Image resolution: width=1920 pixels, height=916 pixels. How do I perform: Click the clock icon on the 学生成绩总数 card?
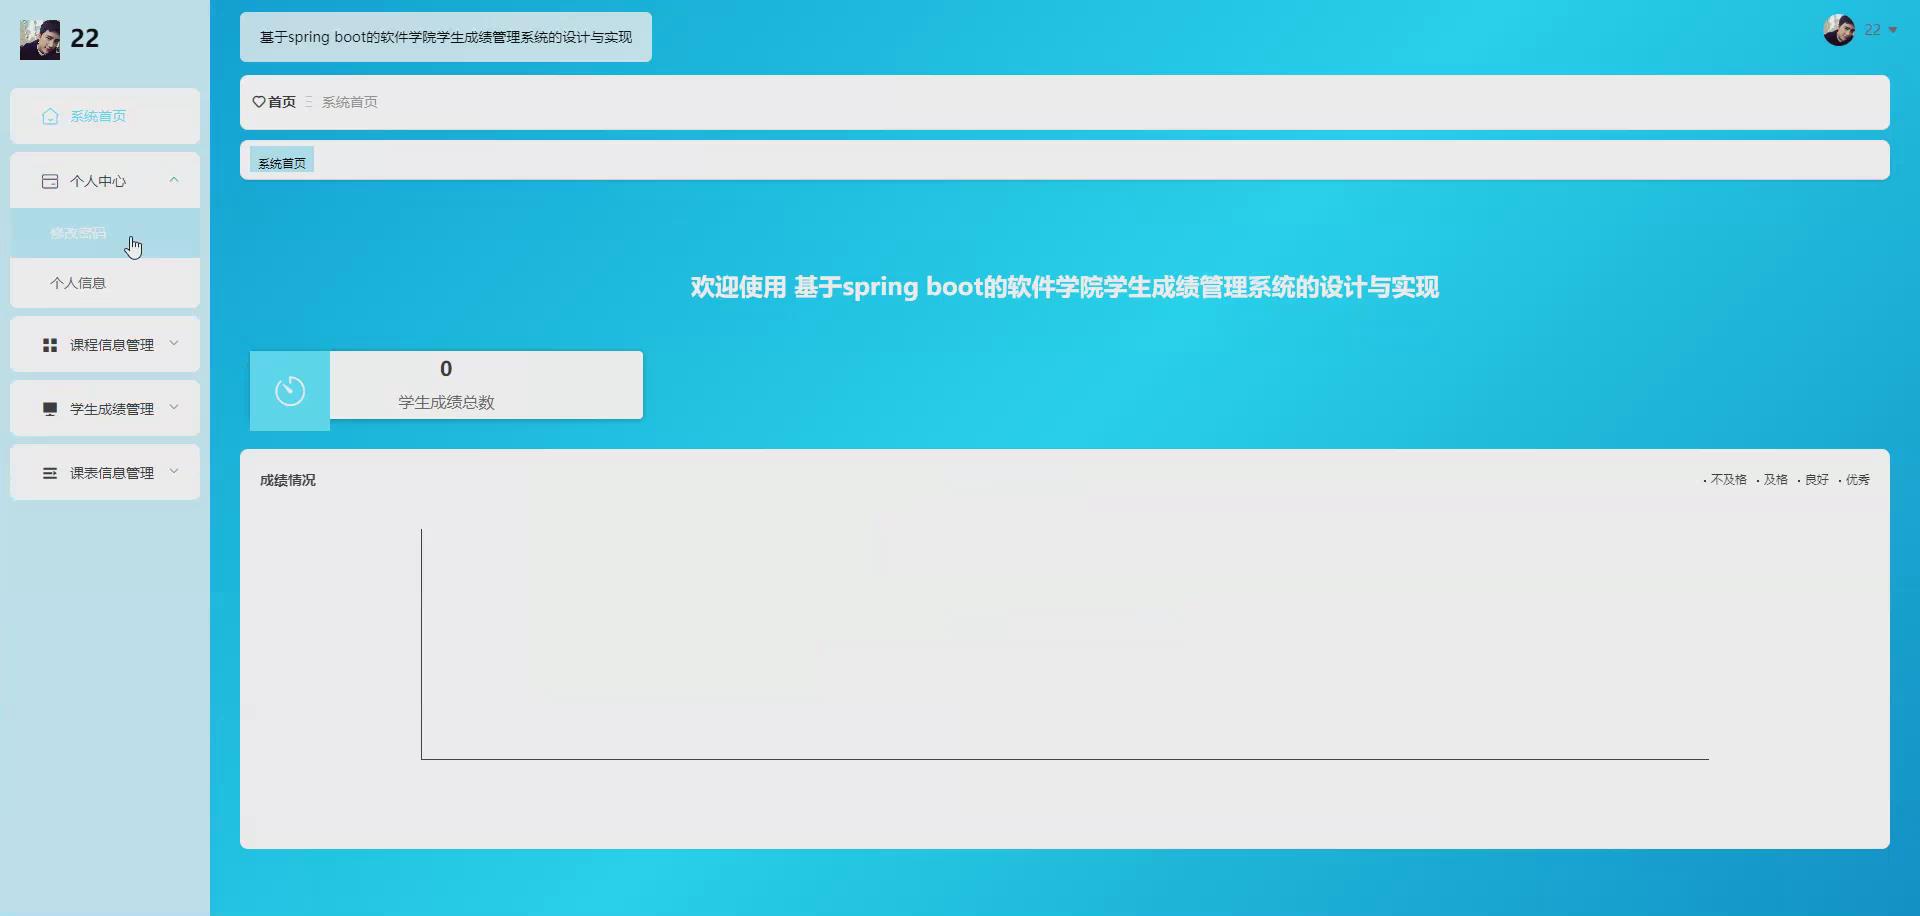[290, 390]
